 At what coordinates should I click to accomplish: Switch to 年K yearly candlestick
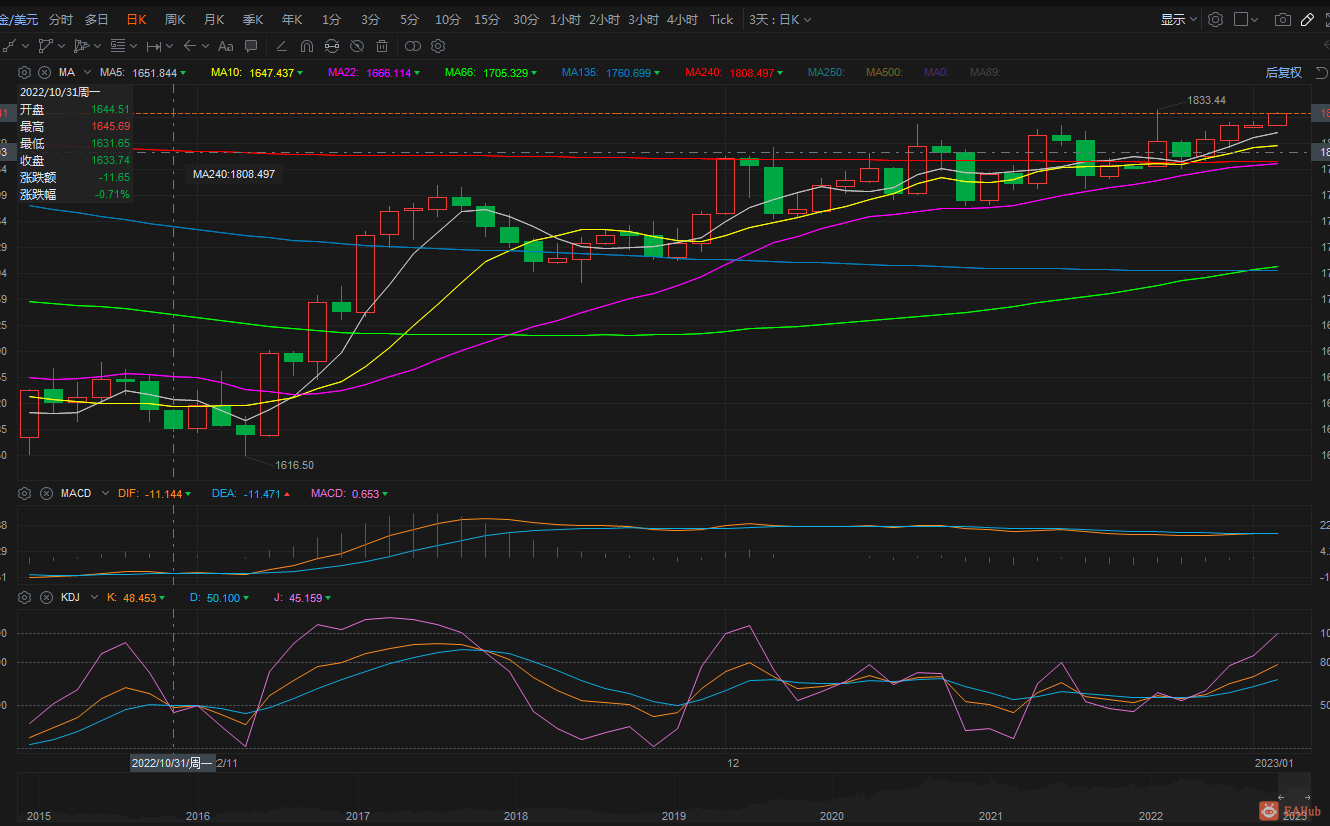(x=292, y=19)
